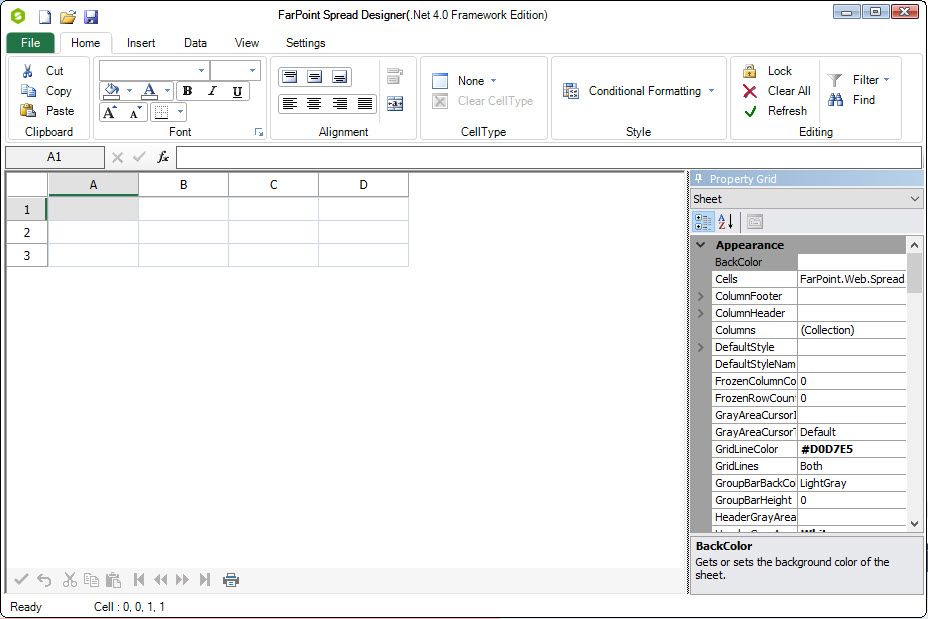This screenshot has height=619, width=928.
Task: Switch to the View tab
Action: point(247,43)
